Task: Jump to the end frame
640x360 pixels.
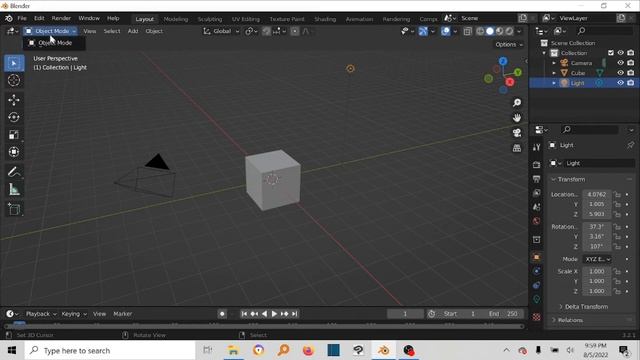Action: pos(295,314)
